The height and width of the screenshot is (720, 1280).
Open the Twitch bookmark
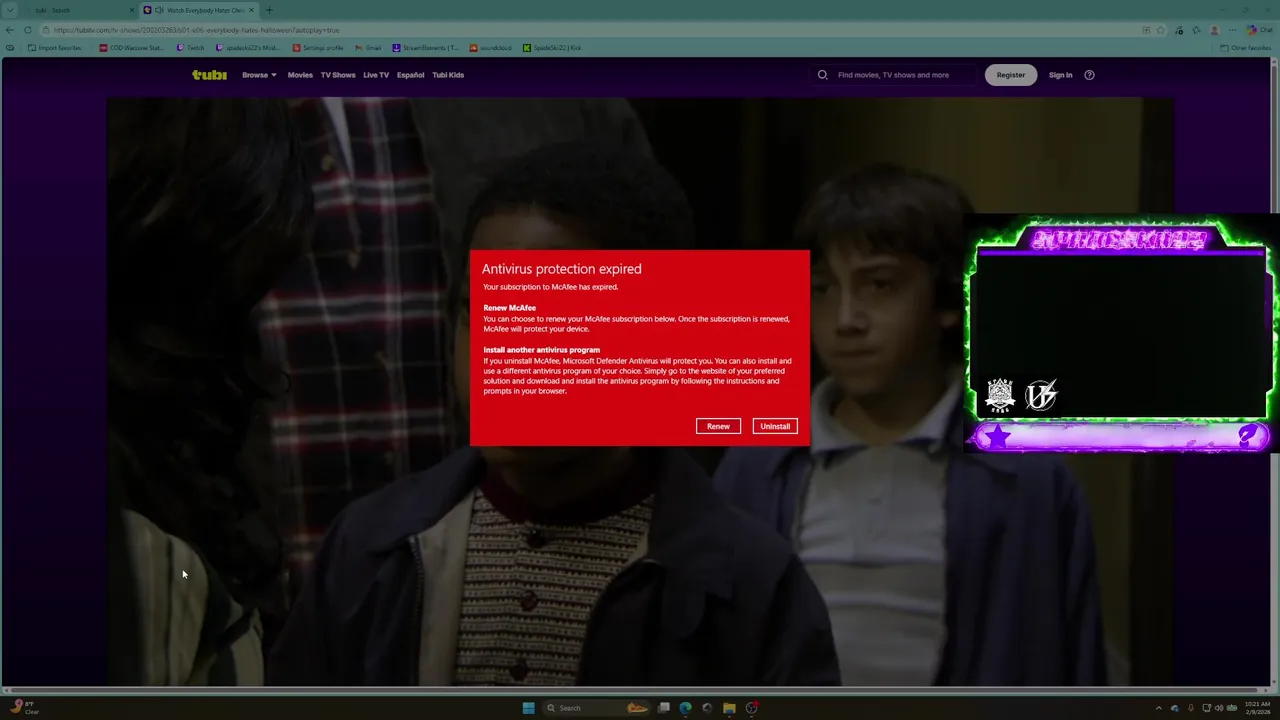pyautogui.click(x=190, y=47)
